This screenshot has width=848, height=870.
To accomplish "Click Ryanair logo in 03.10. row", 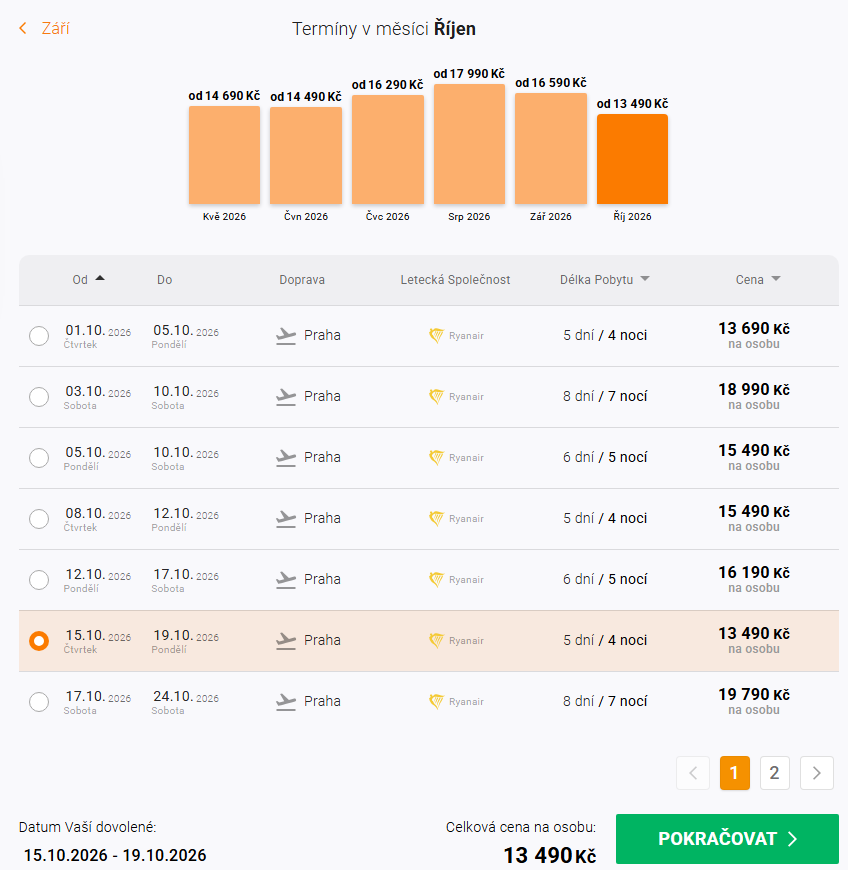I will click(456, 397).
